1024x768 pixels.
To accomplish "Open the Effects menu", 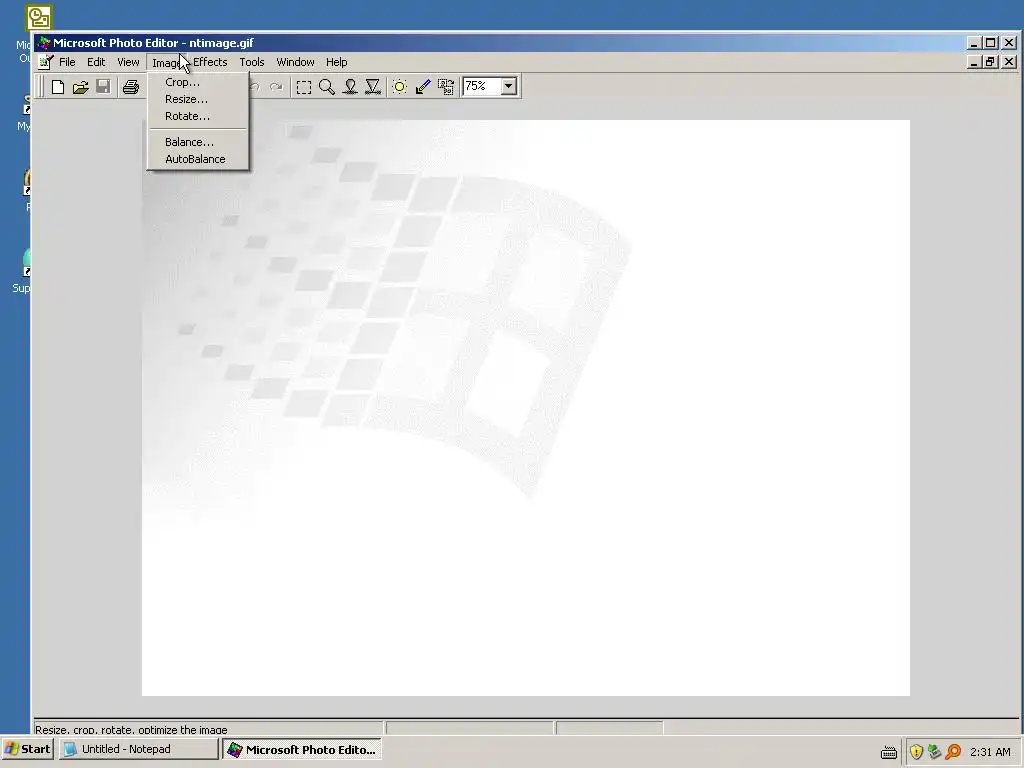I will click(x=210, y=62).
